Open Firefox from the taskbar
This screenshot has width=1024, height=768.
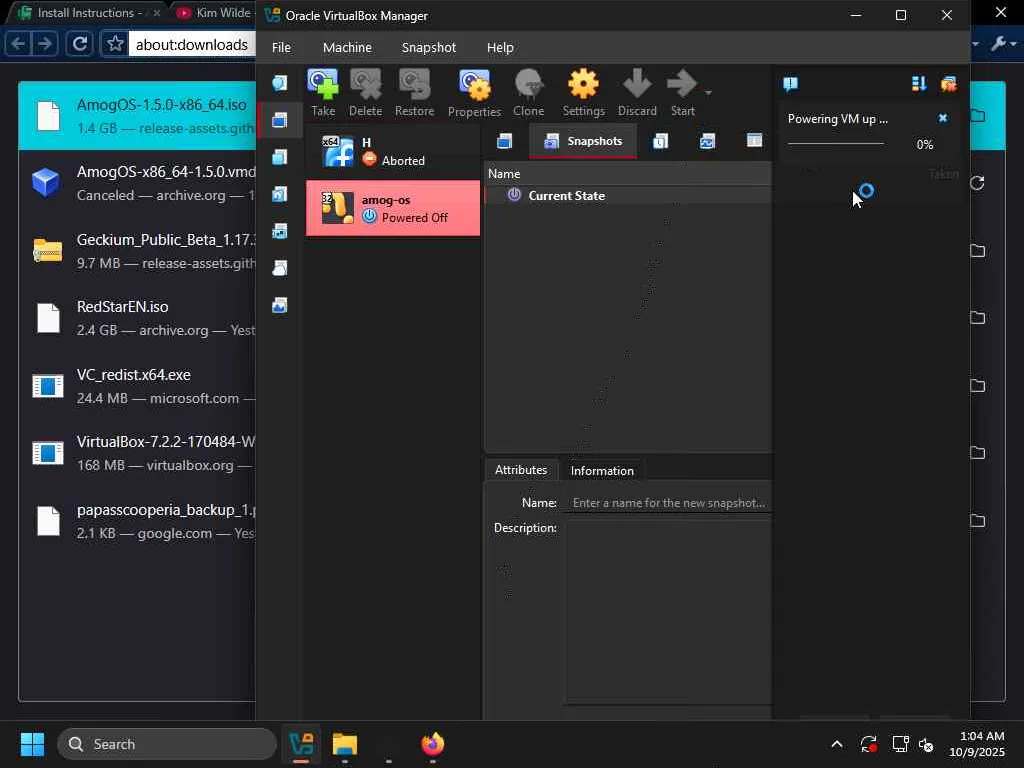point(432,744)
